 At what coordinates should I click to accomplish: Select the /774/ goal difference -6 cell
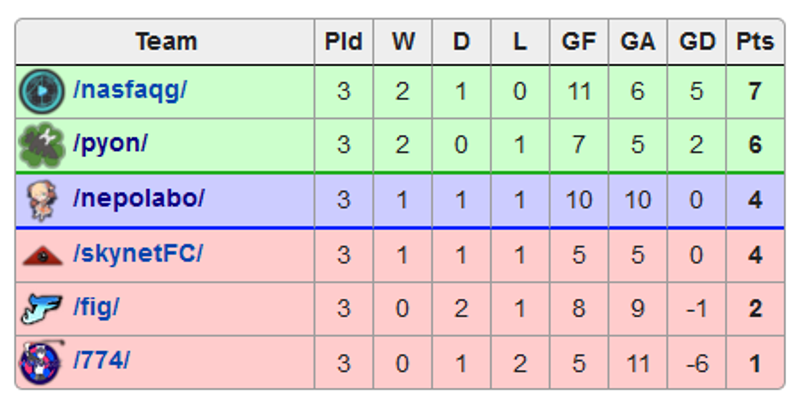(696, 363)
